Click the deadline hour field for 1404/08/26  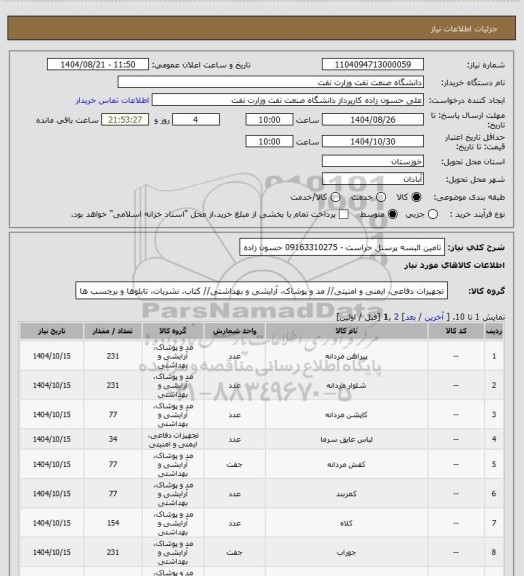pyautogui.click(x=269, y=120)
